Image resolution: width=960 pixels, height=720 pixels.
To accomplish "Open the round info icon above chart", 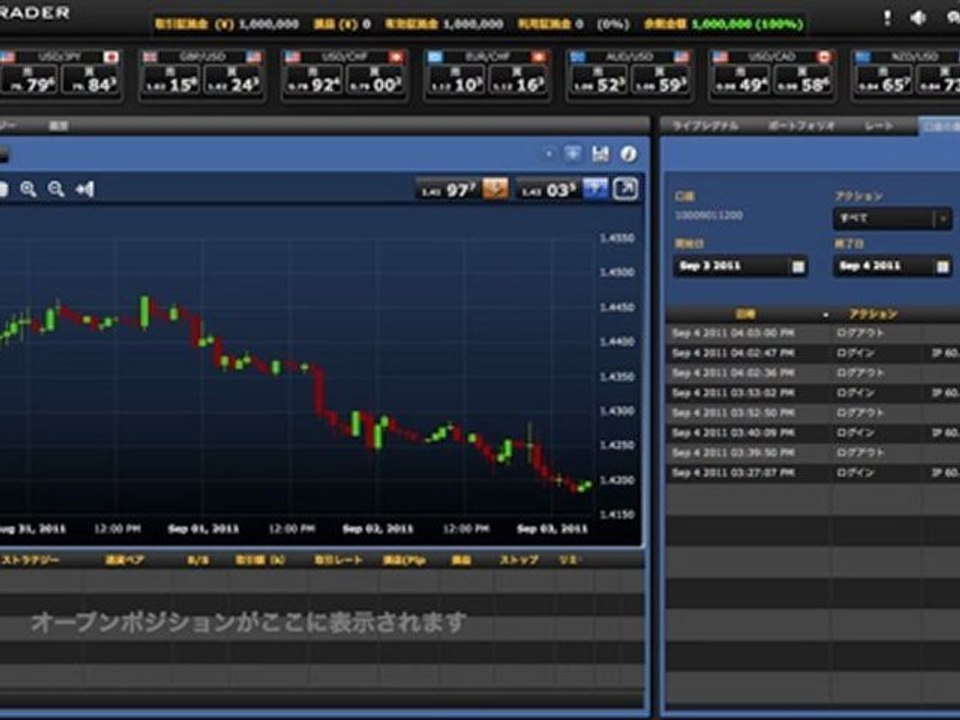I will click(629, 154).
